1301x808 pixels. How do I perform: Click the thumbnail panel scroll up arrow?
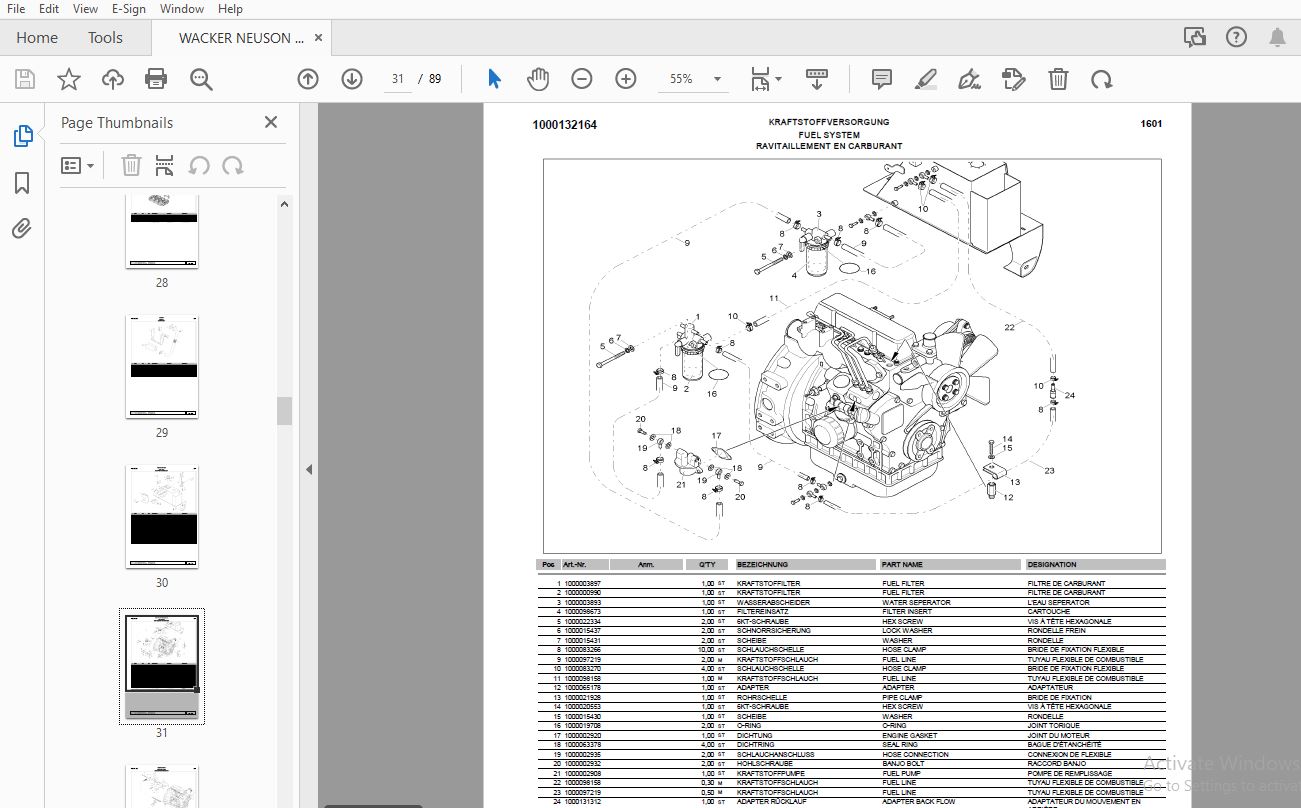point(284,204)
